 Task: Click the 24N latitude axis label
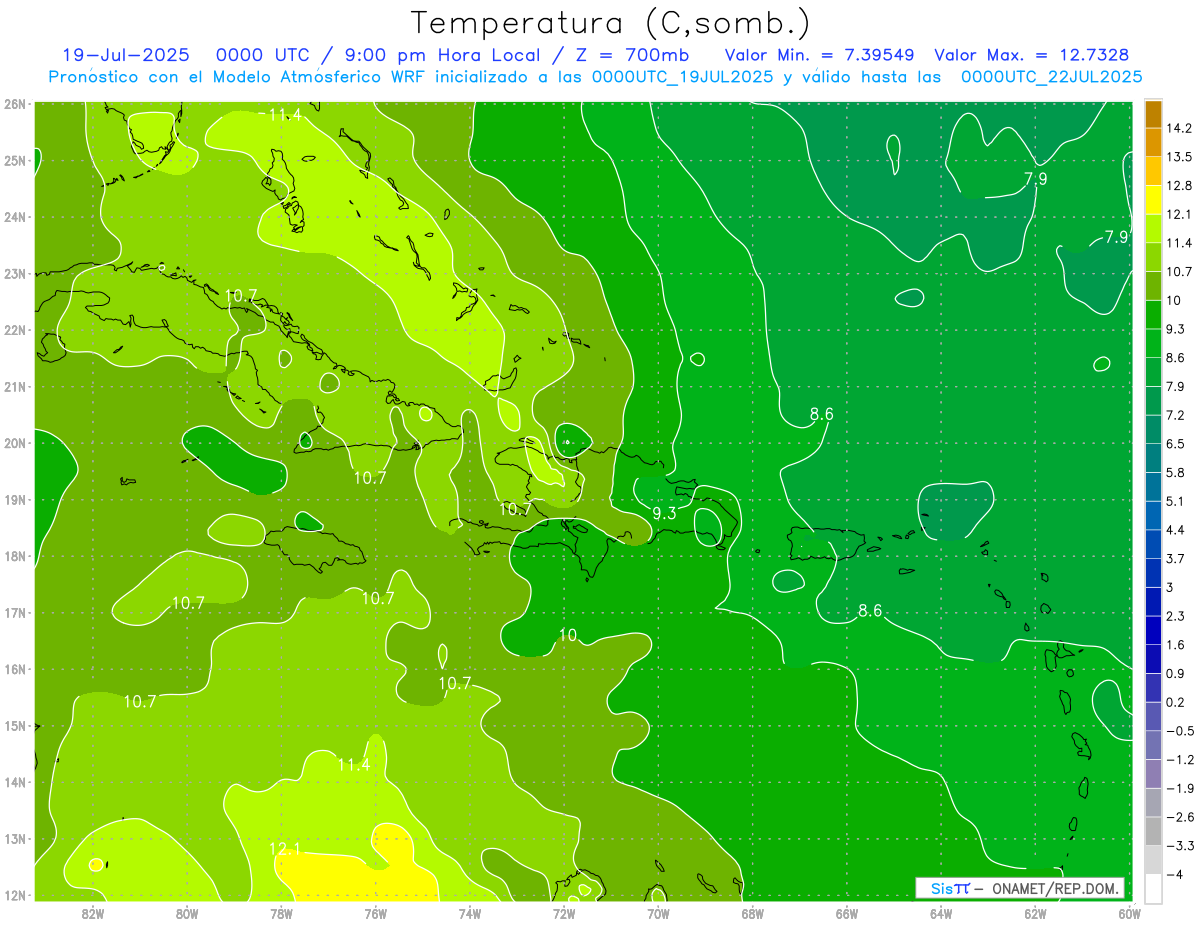(14, 217)
